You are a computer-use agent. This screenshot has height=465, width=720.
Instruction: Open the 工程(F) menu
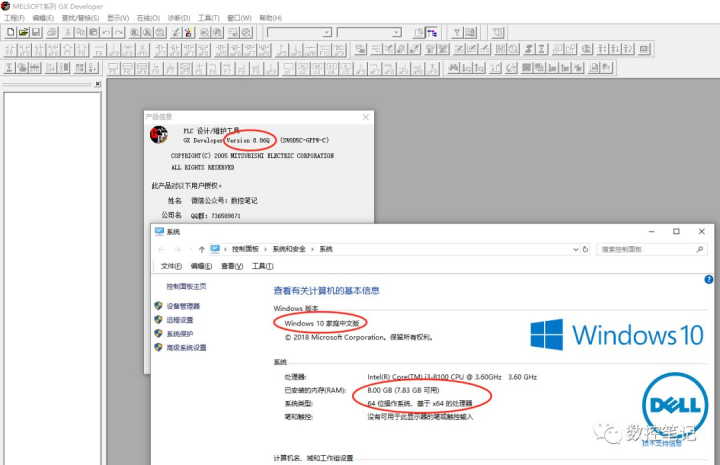pyautogui.click(x=14, y=18)
